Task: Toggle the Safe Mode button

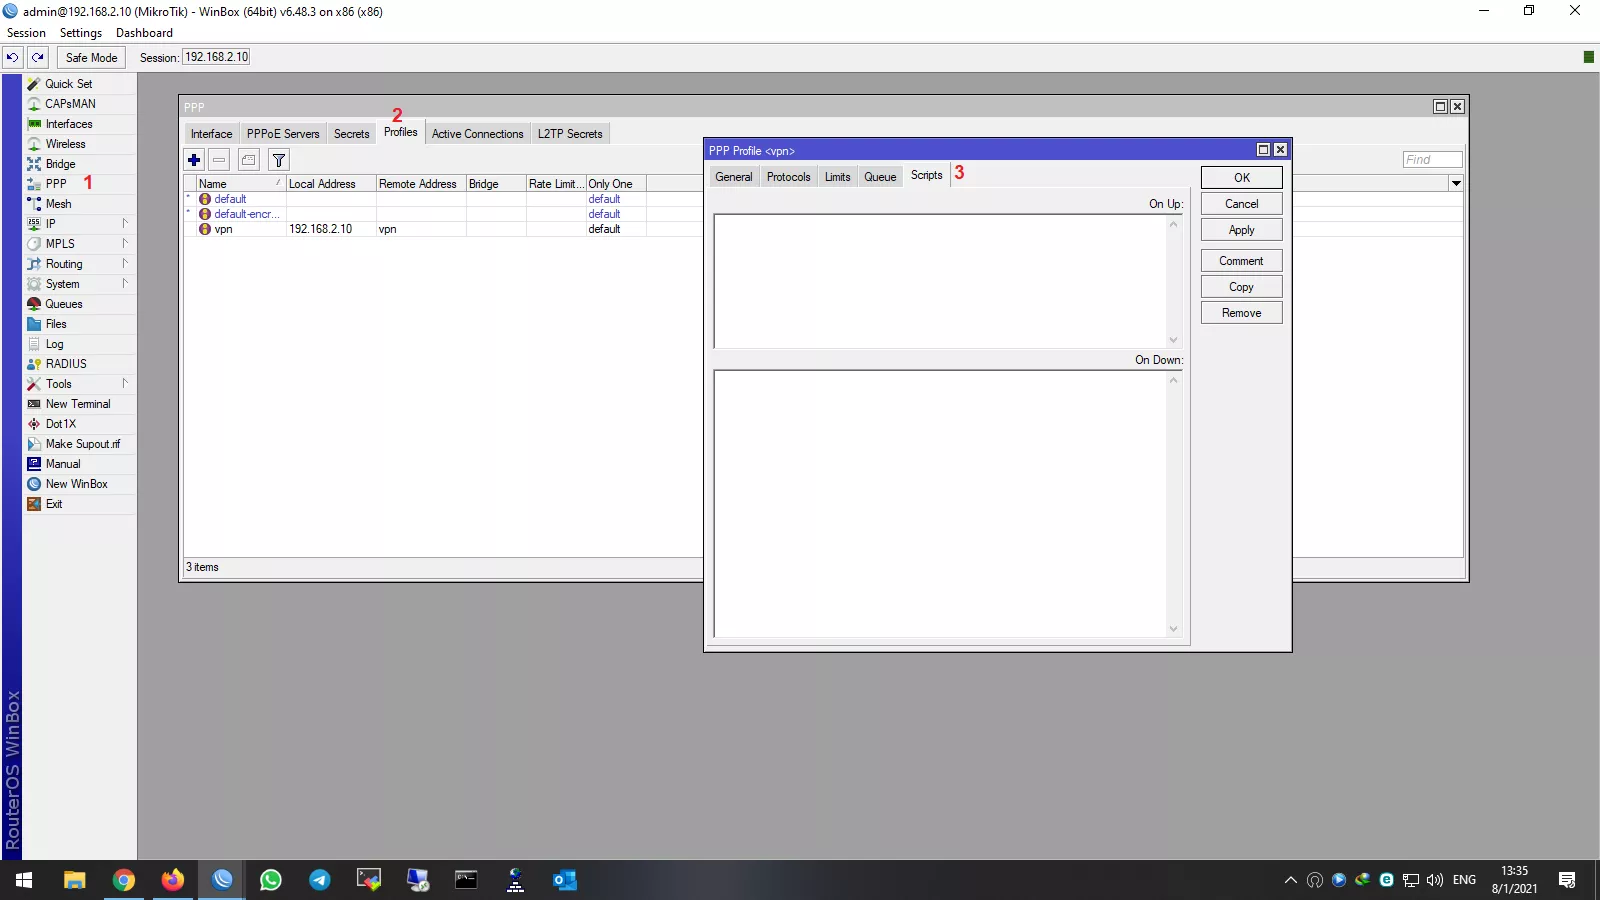Action: [91, 57]
